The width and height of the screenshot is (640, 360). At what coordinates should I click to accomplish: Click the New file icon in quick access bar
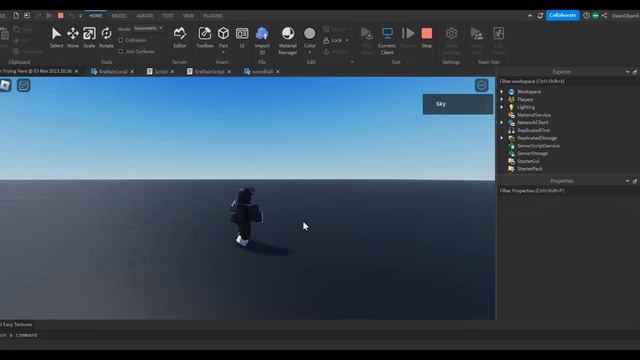(16, 16)
